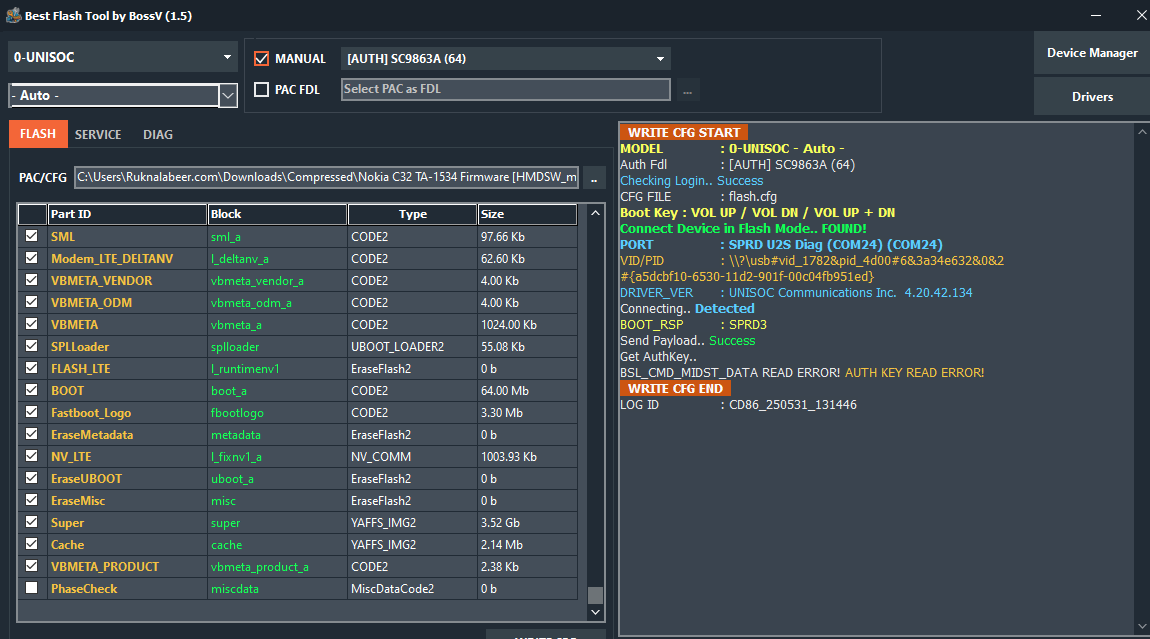Open the 0-UNISOC brand dropdown
Screen dimensions: 1150x639
coord(122,57)
